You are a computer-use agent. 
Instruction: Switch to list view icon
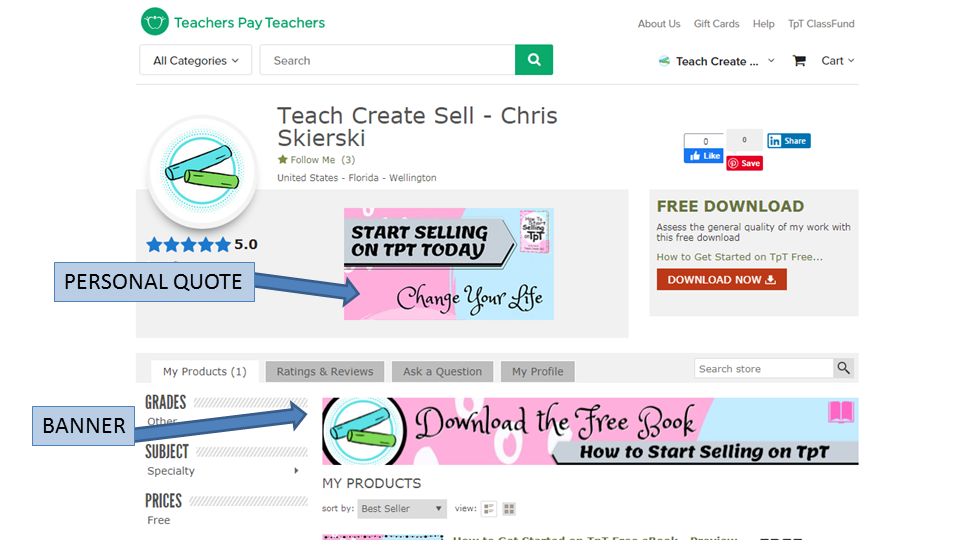click(x=489, y=509)
